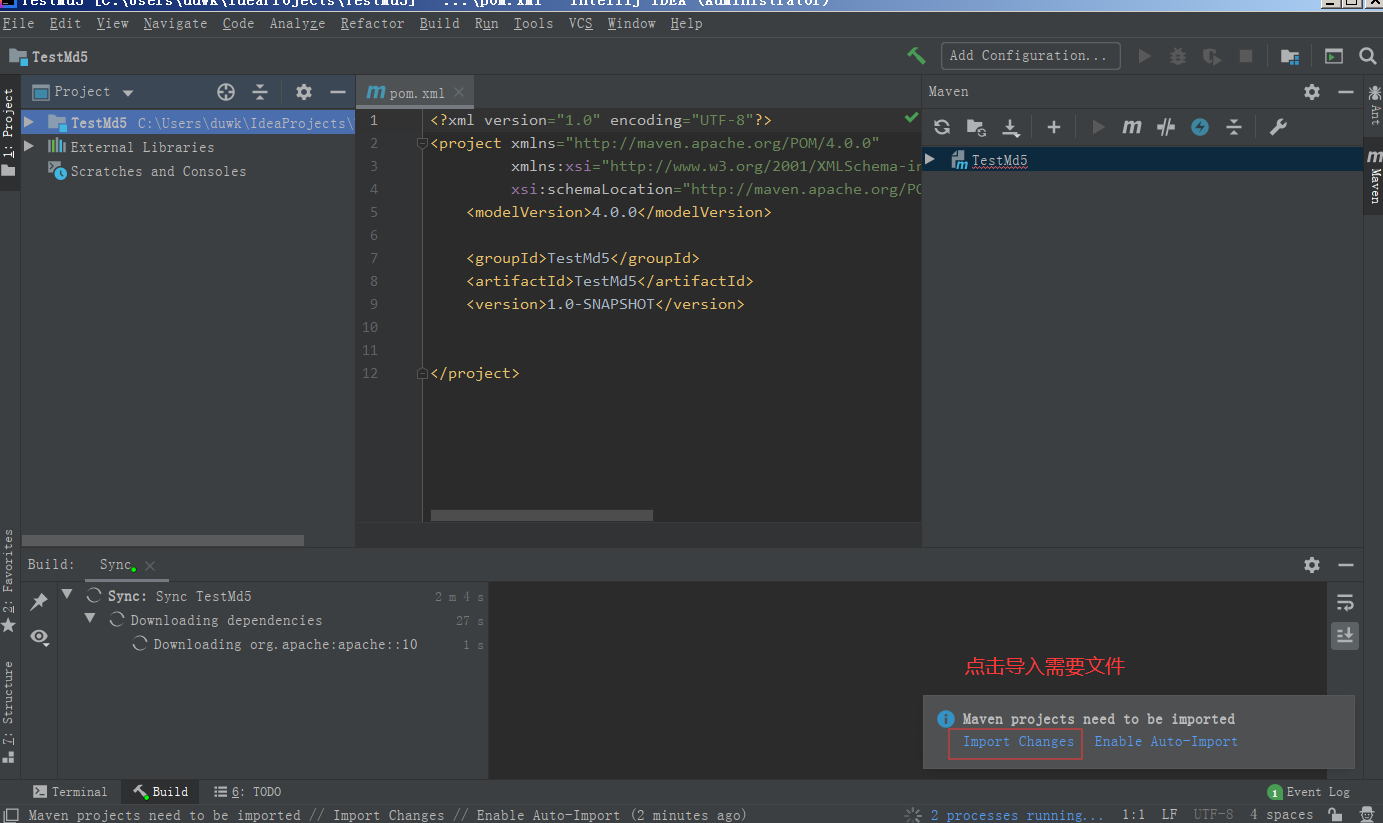Reimport all Maven projects icon
The image size is (1383, 823).
[941, 127]
